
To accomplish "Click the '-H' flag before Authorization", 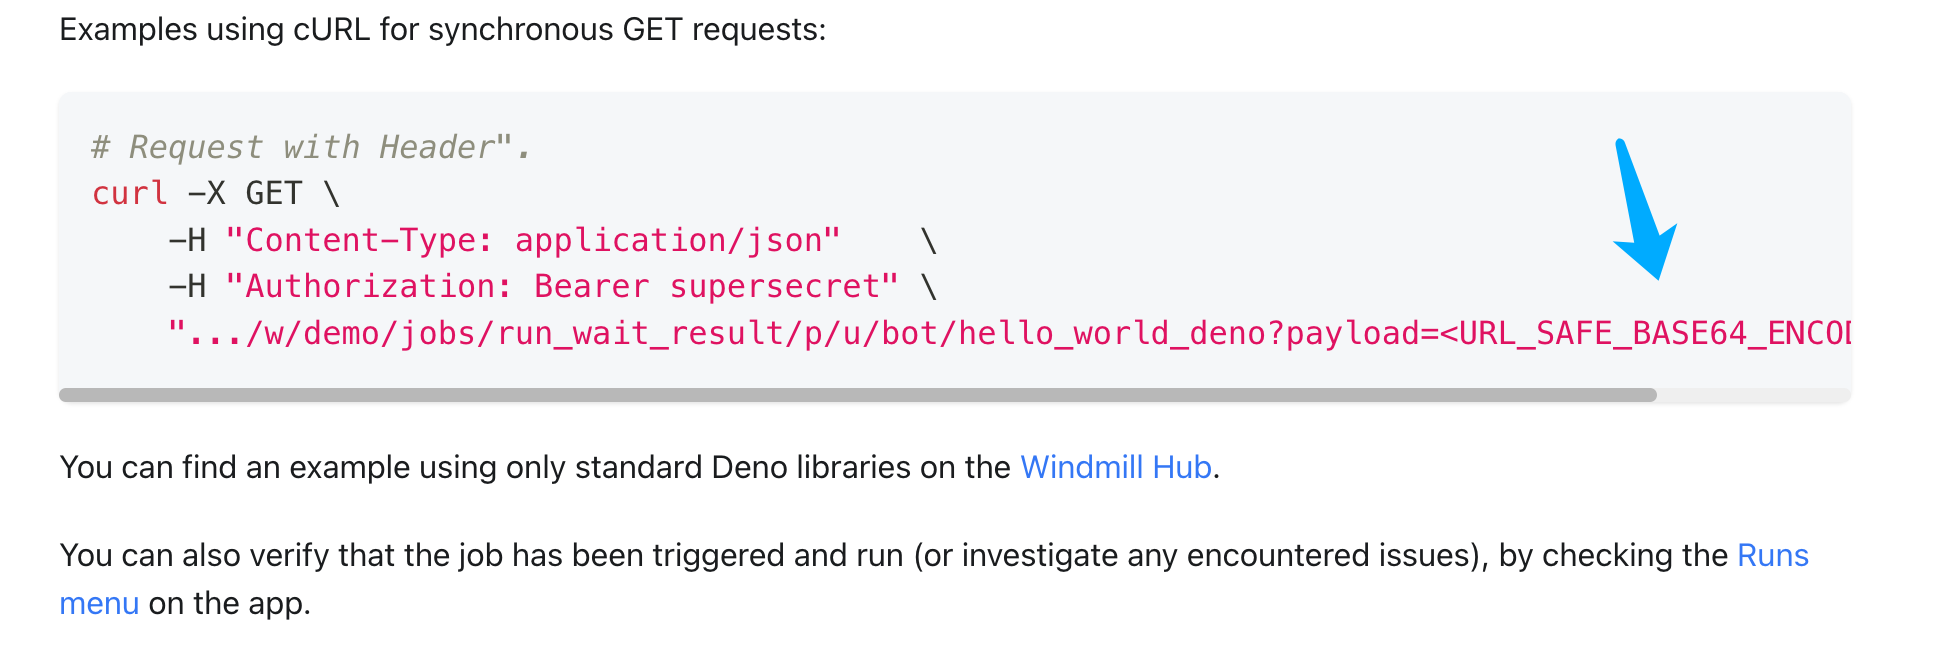I will click(x=187, y=286).
